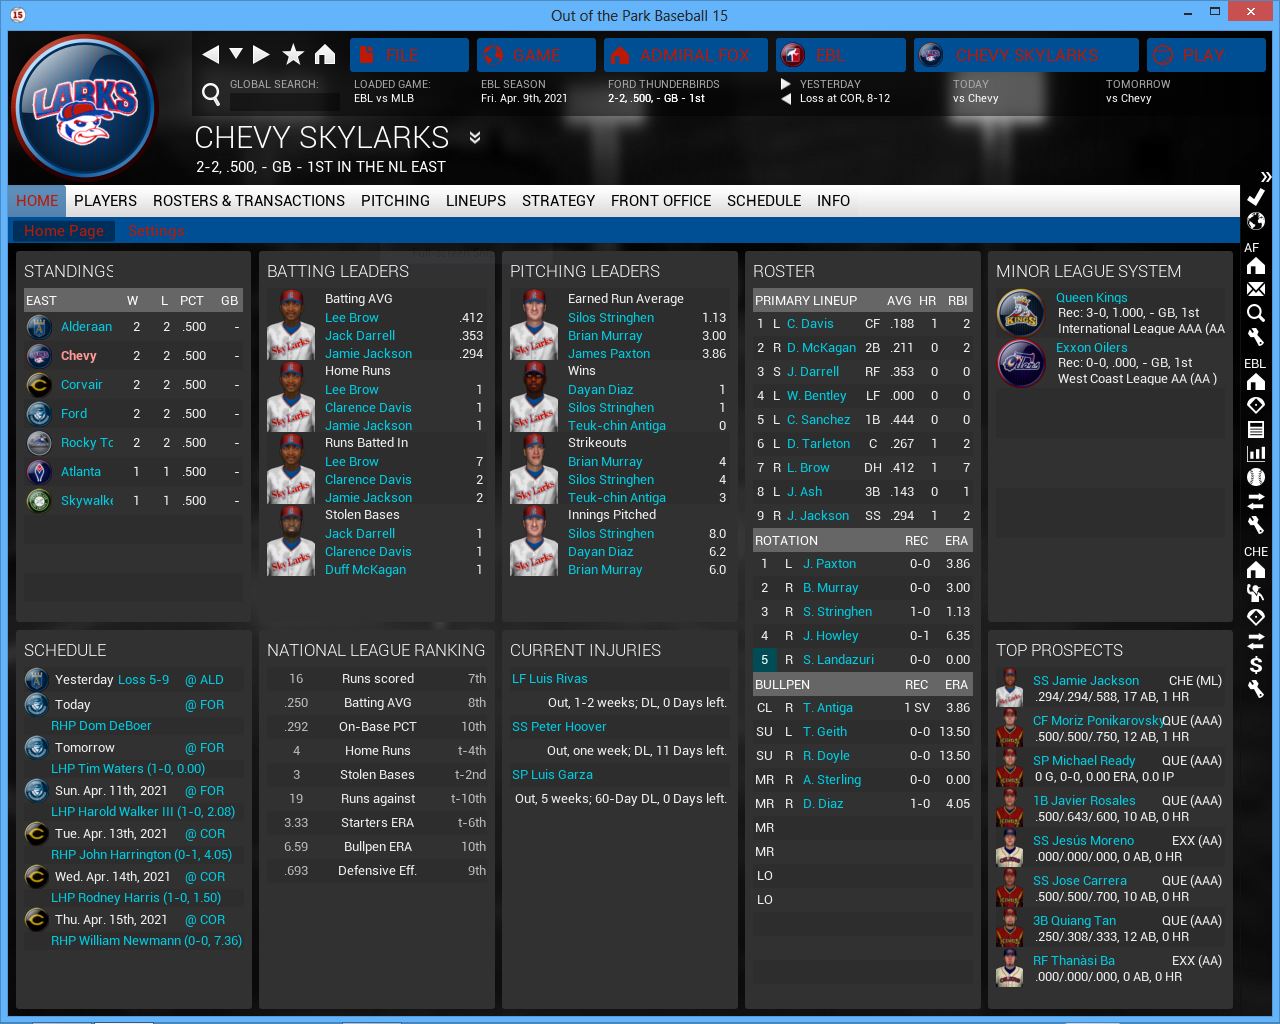Click the global search magnifier icon
1280x1024 pixels.
[x=211, y=94]
